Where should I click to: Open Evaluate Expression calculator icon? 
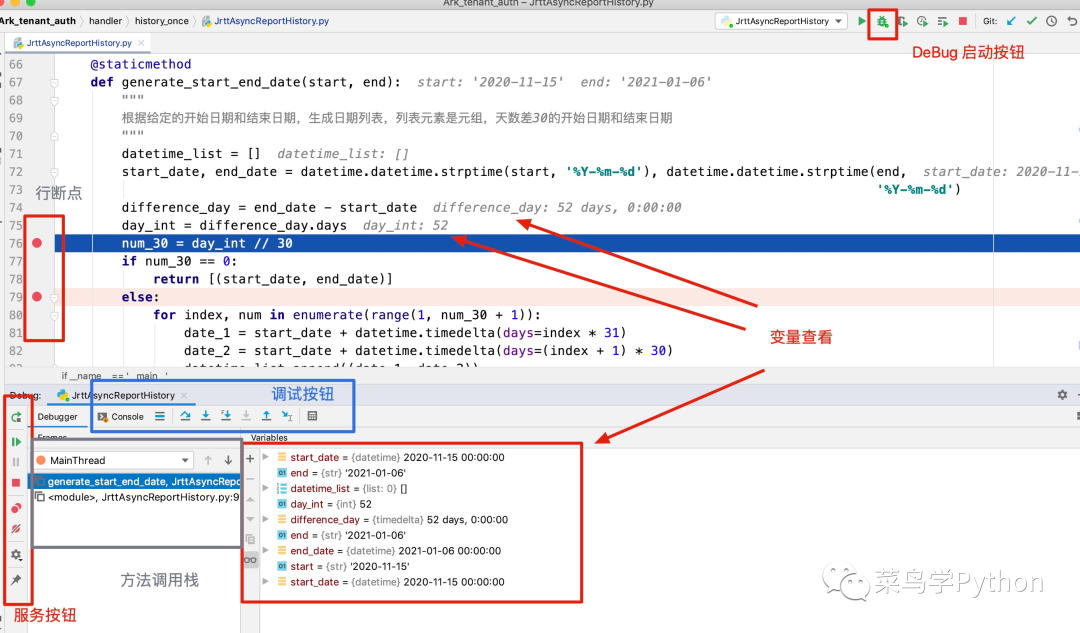pyautogui.click(x=312, y=416)
